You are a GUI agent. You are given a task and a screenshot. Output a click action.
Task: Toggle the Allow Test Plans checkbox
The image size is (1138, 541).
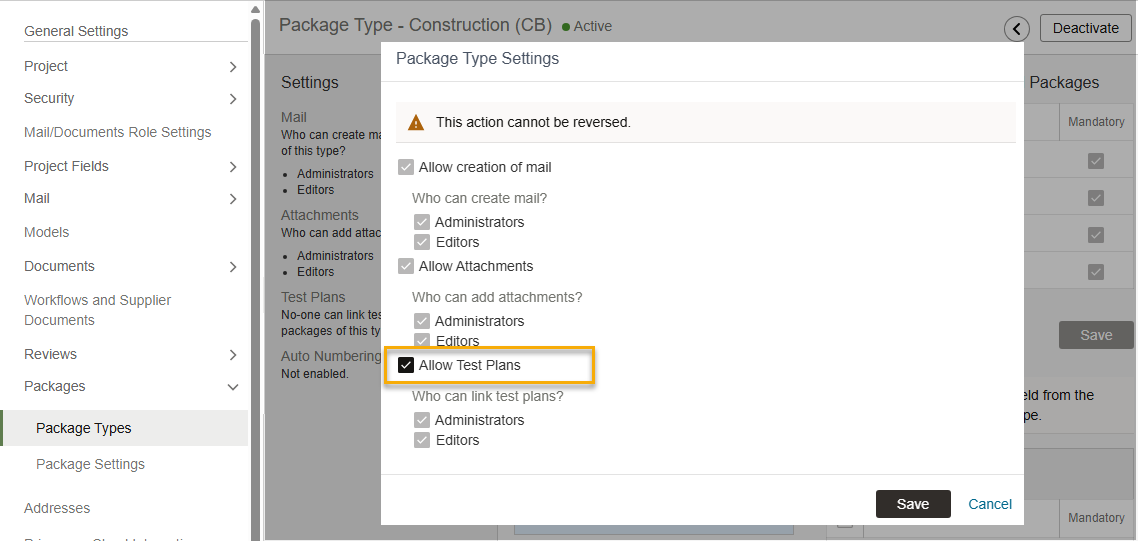point(406,366)
